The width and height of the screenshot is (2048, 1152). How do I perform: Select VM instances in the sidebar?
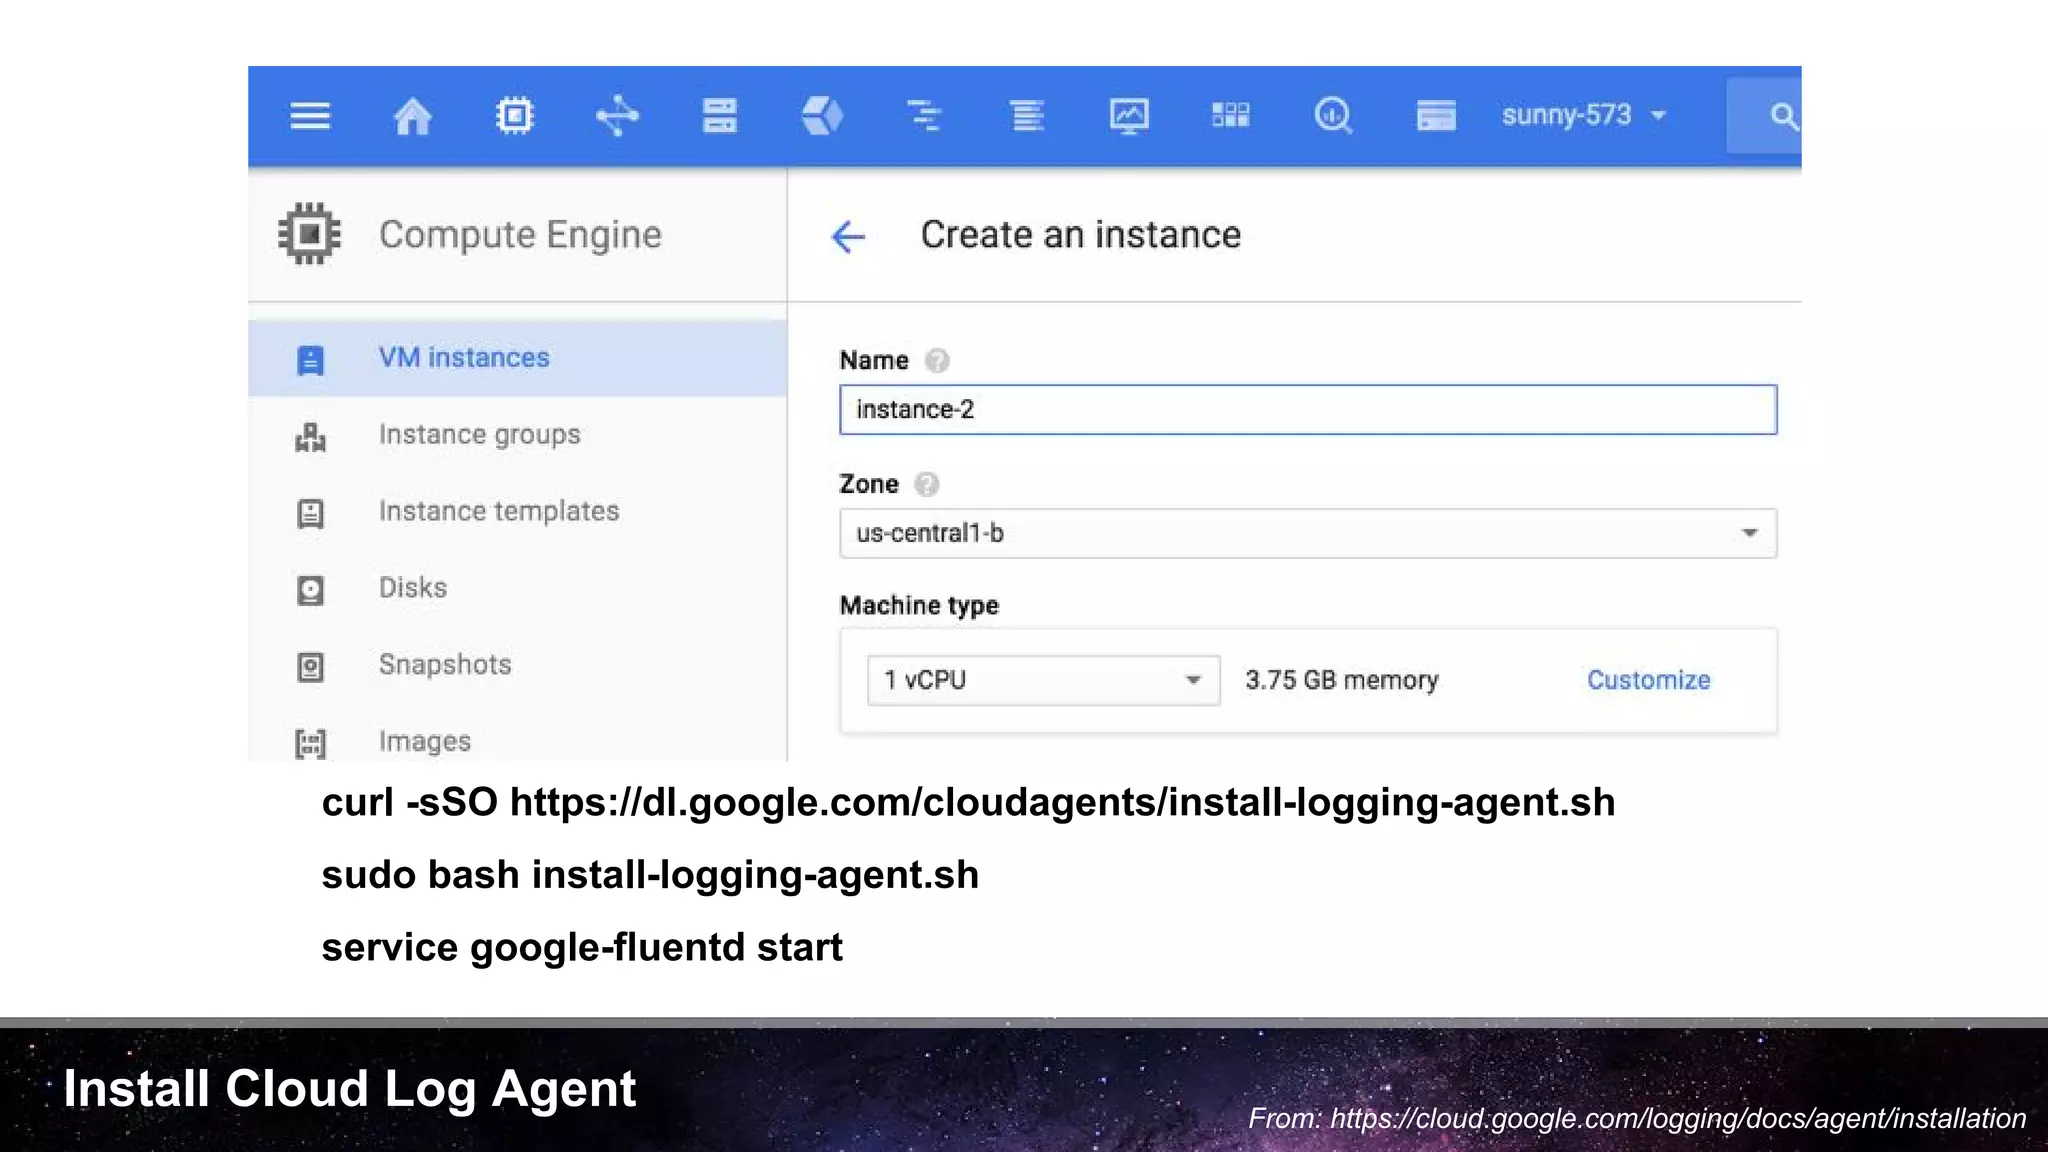464,358
